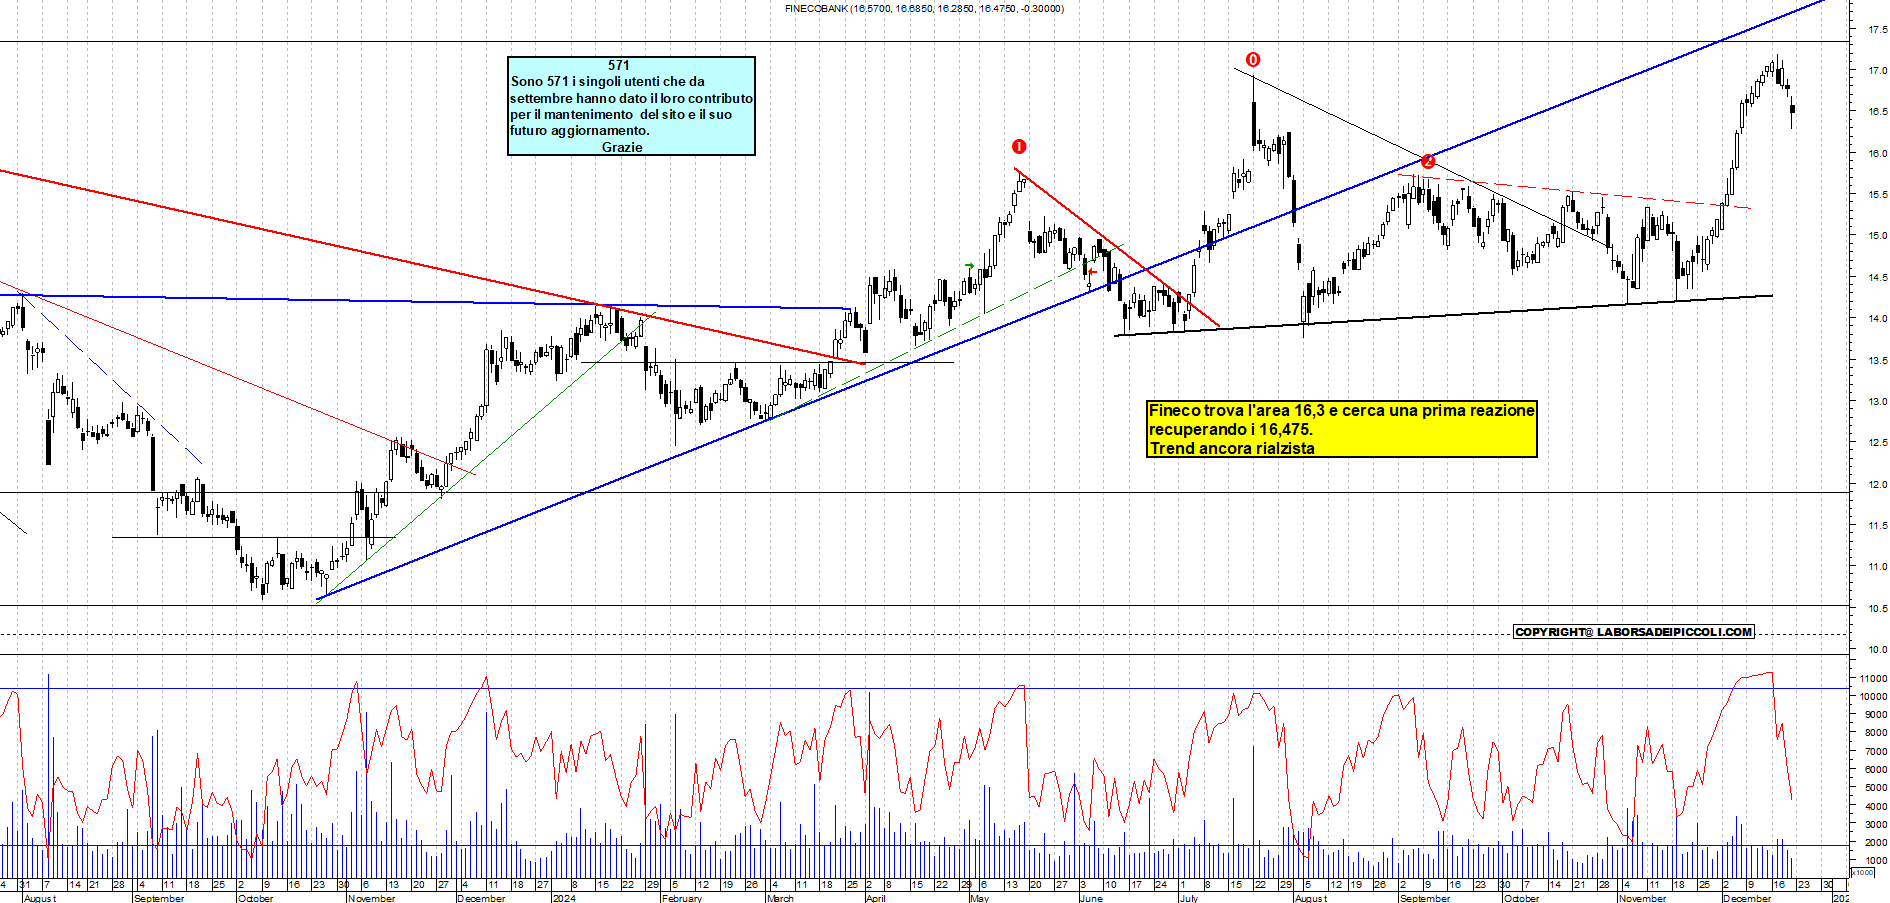
Task: Click the March month label
Action: coord(780,898)
